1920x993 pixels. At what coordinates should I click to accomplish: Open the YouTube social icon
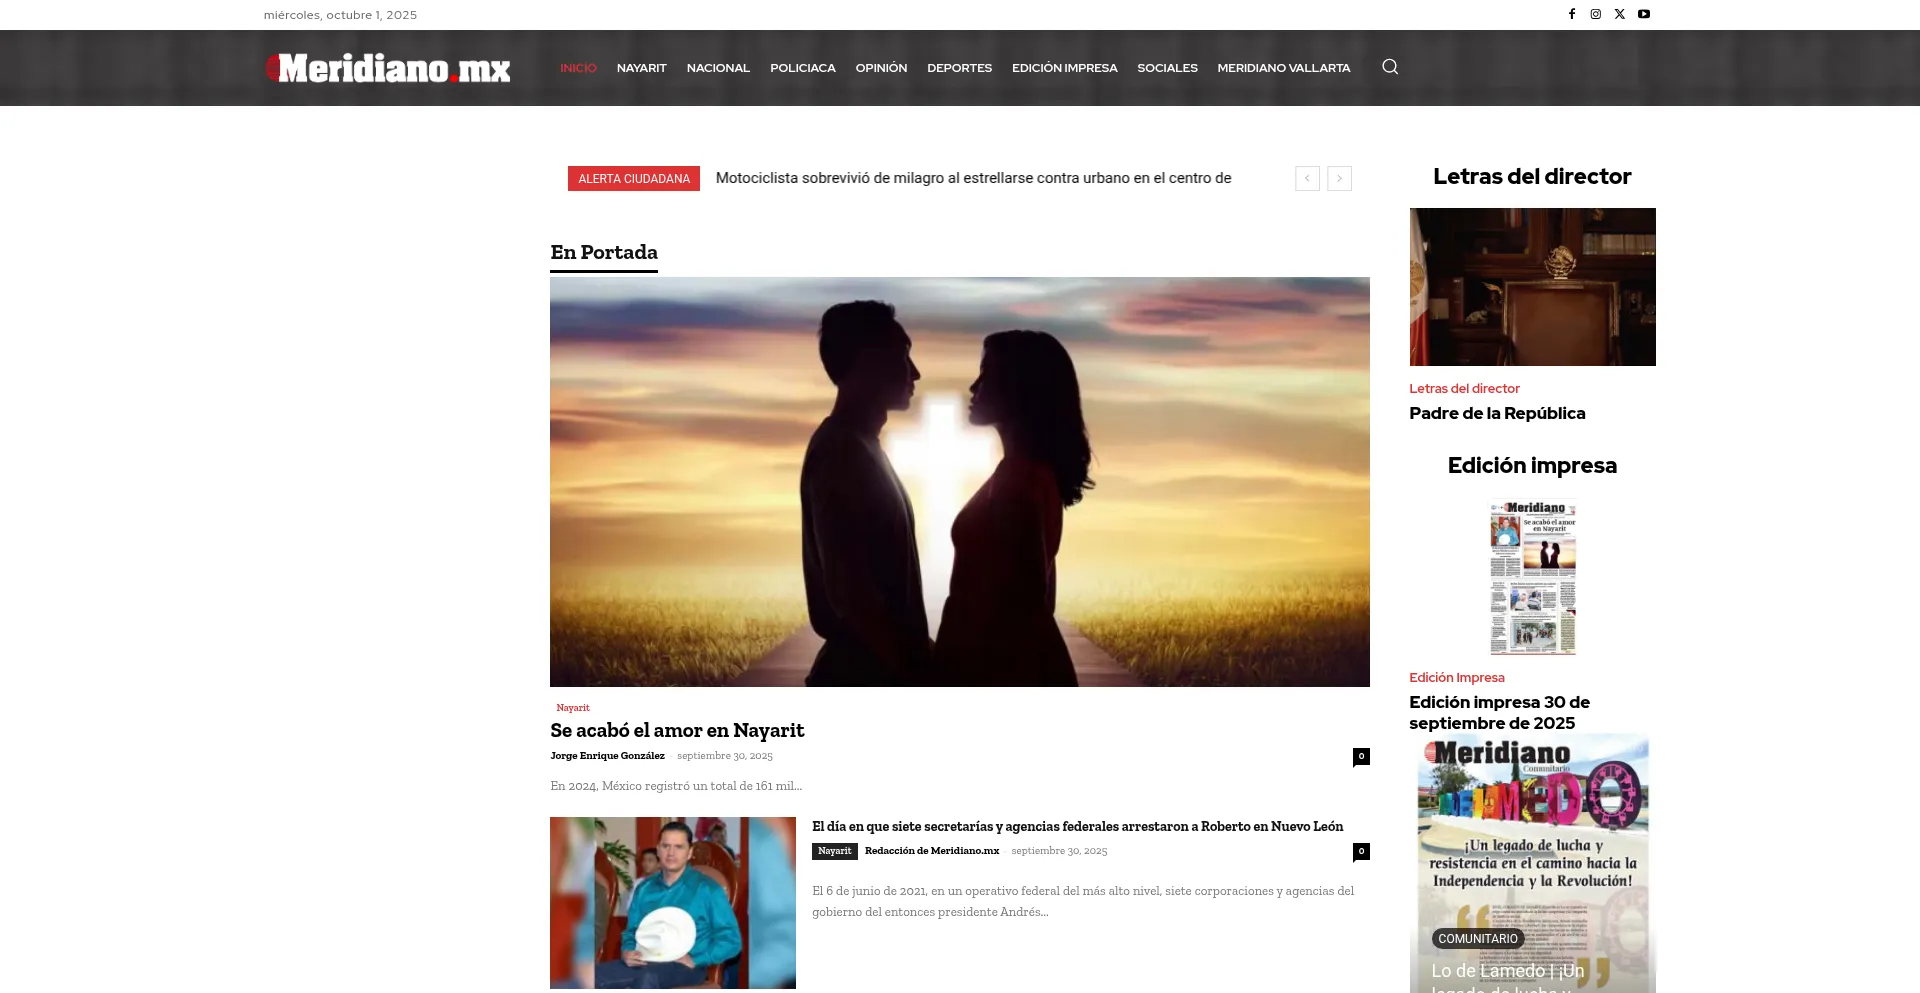pos(1644,14)
